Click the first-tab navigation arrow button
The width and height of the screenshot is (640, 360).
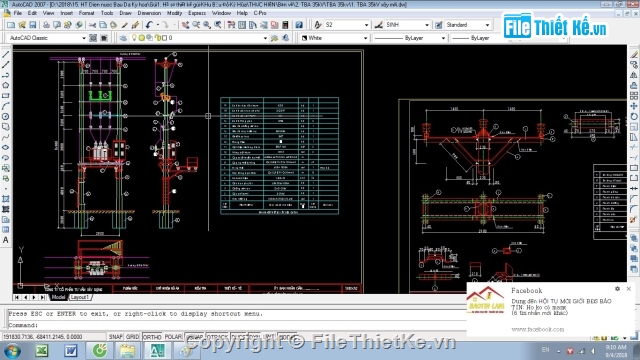point(17,297)
